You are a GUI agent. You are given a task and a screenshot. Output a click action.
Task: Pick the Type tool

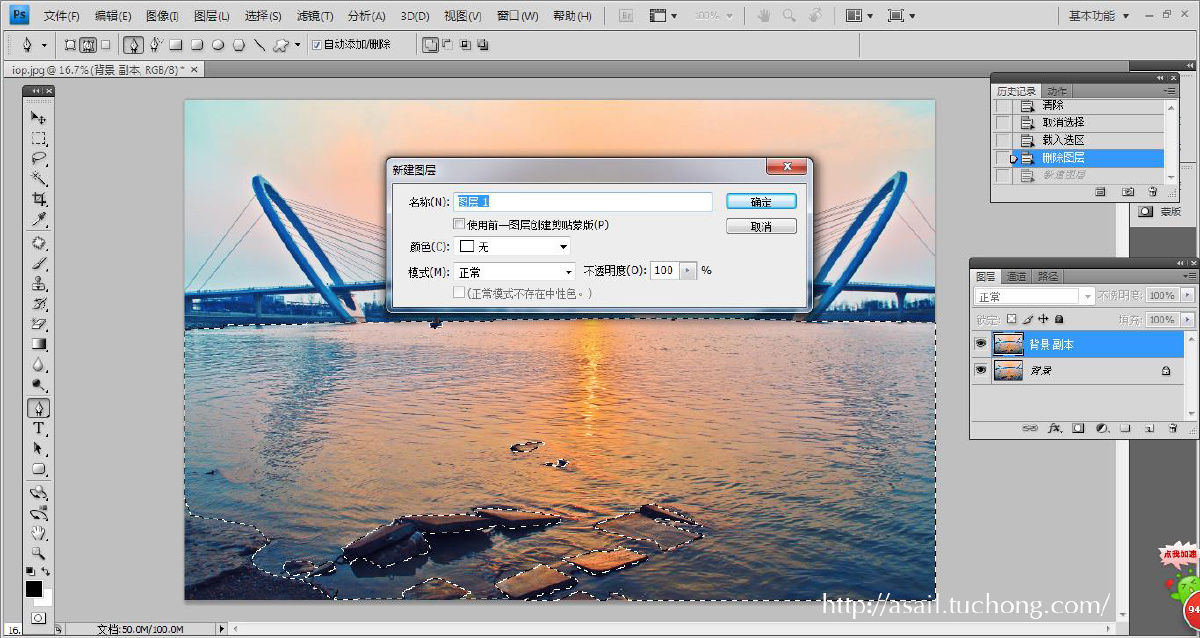click(39, 428)
